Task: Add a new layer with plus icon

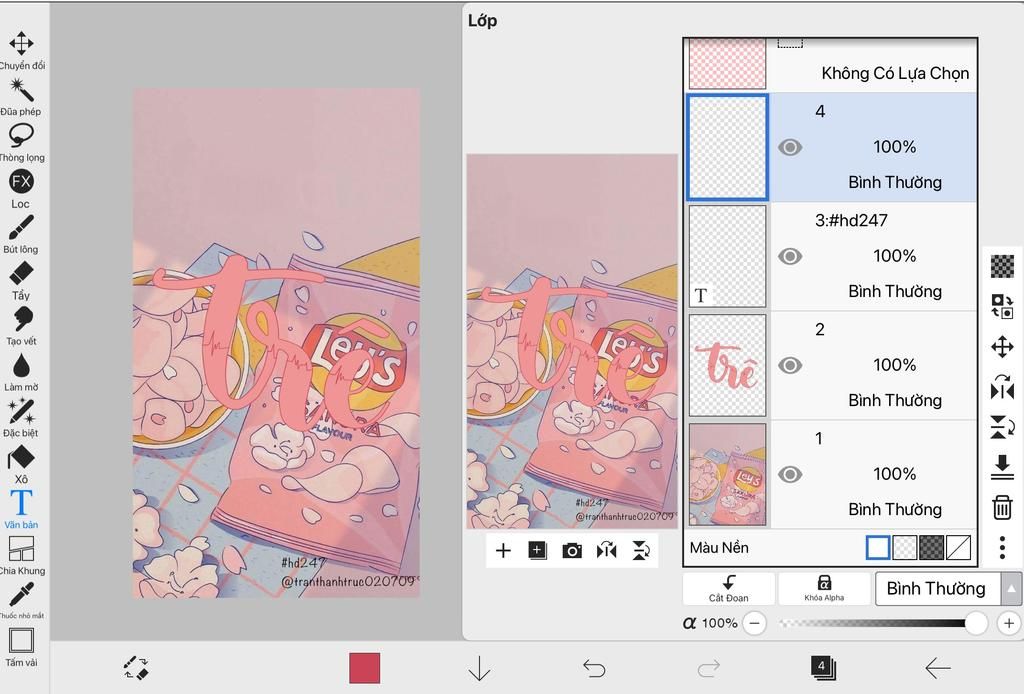Action: click(x=503, y=550)
